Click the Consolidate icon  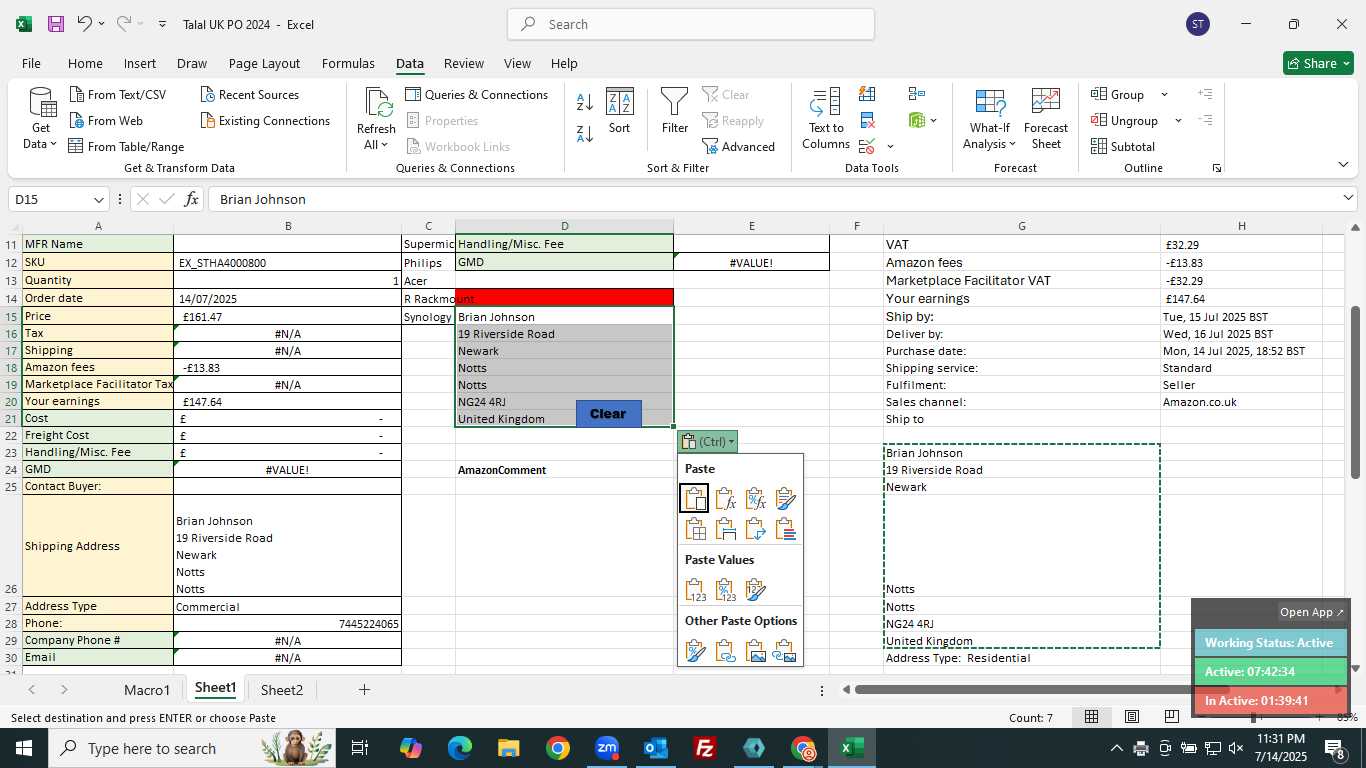916,94
